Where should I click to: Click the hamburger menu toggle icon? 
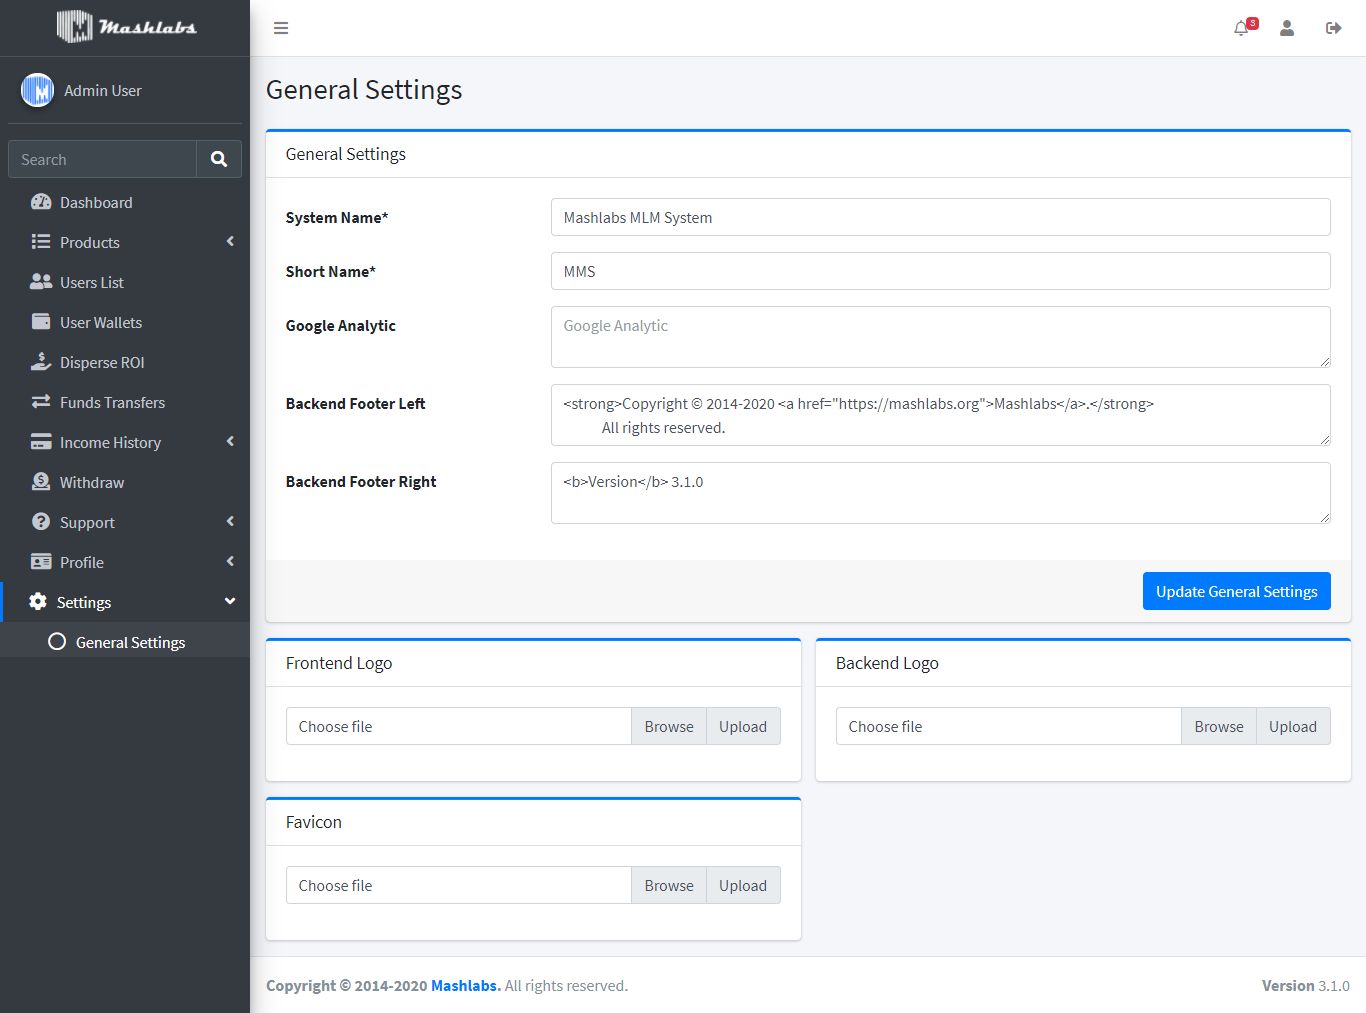pos(281,28)
